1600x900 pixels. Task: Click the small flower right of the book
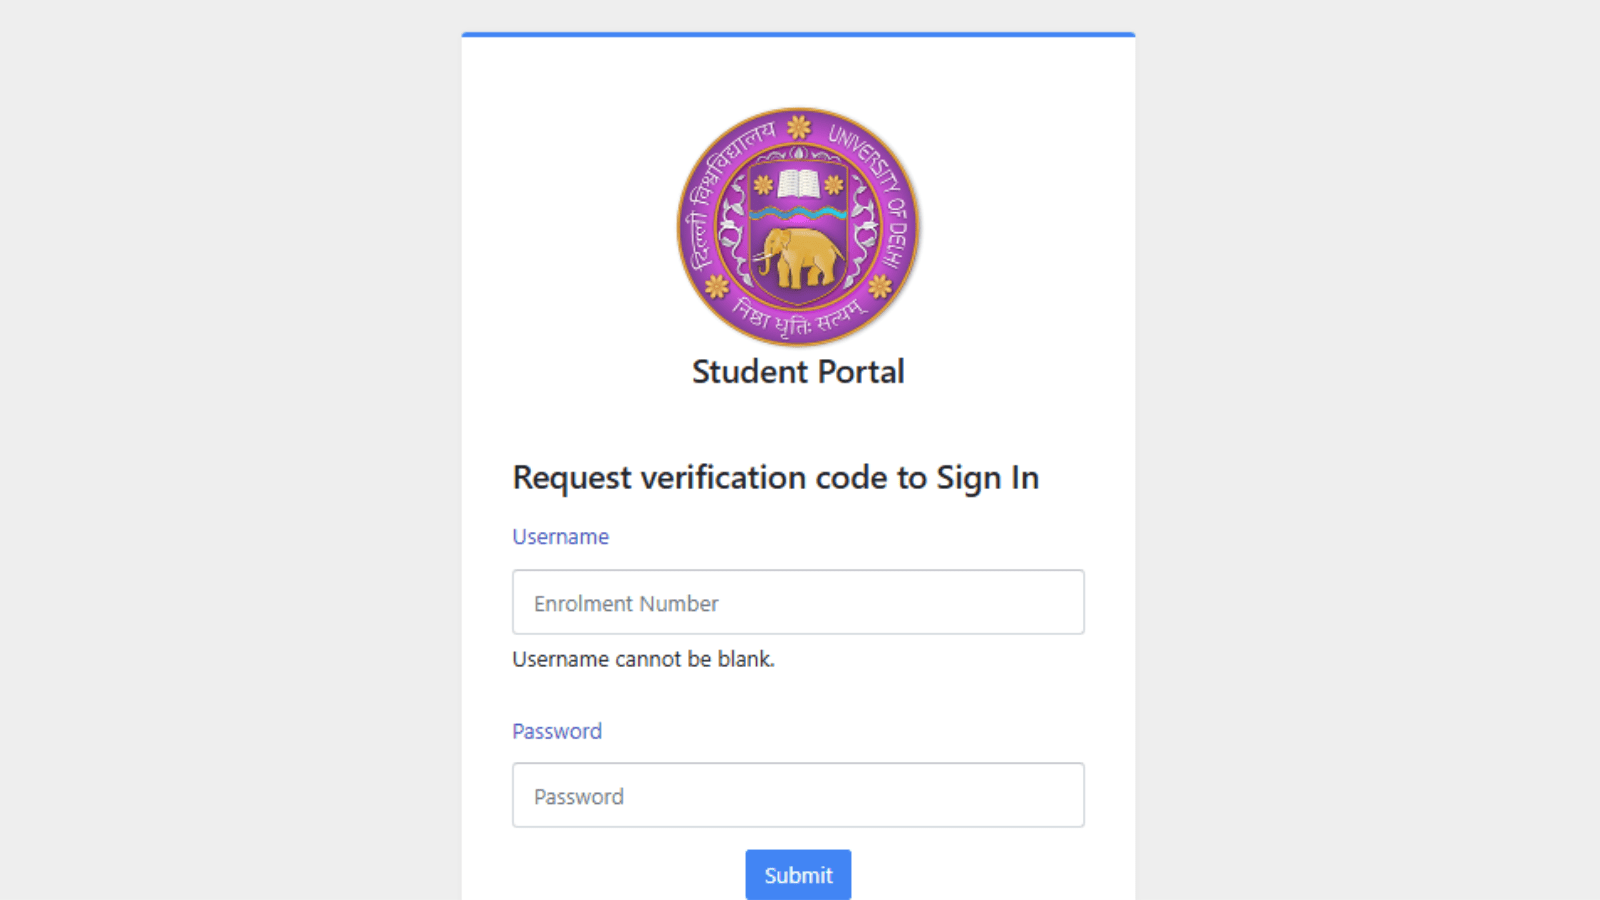[833, 185]
